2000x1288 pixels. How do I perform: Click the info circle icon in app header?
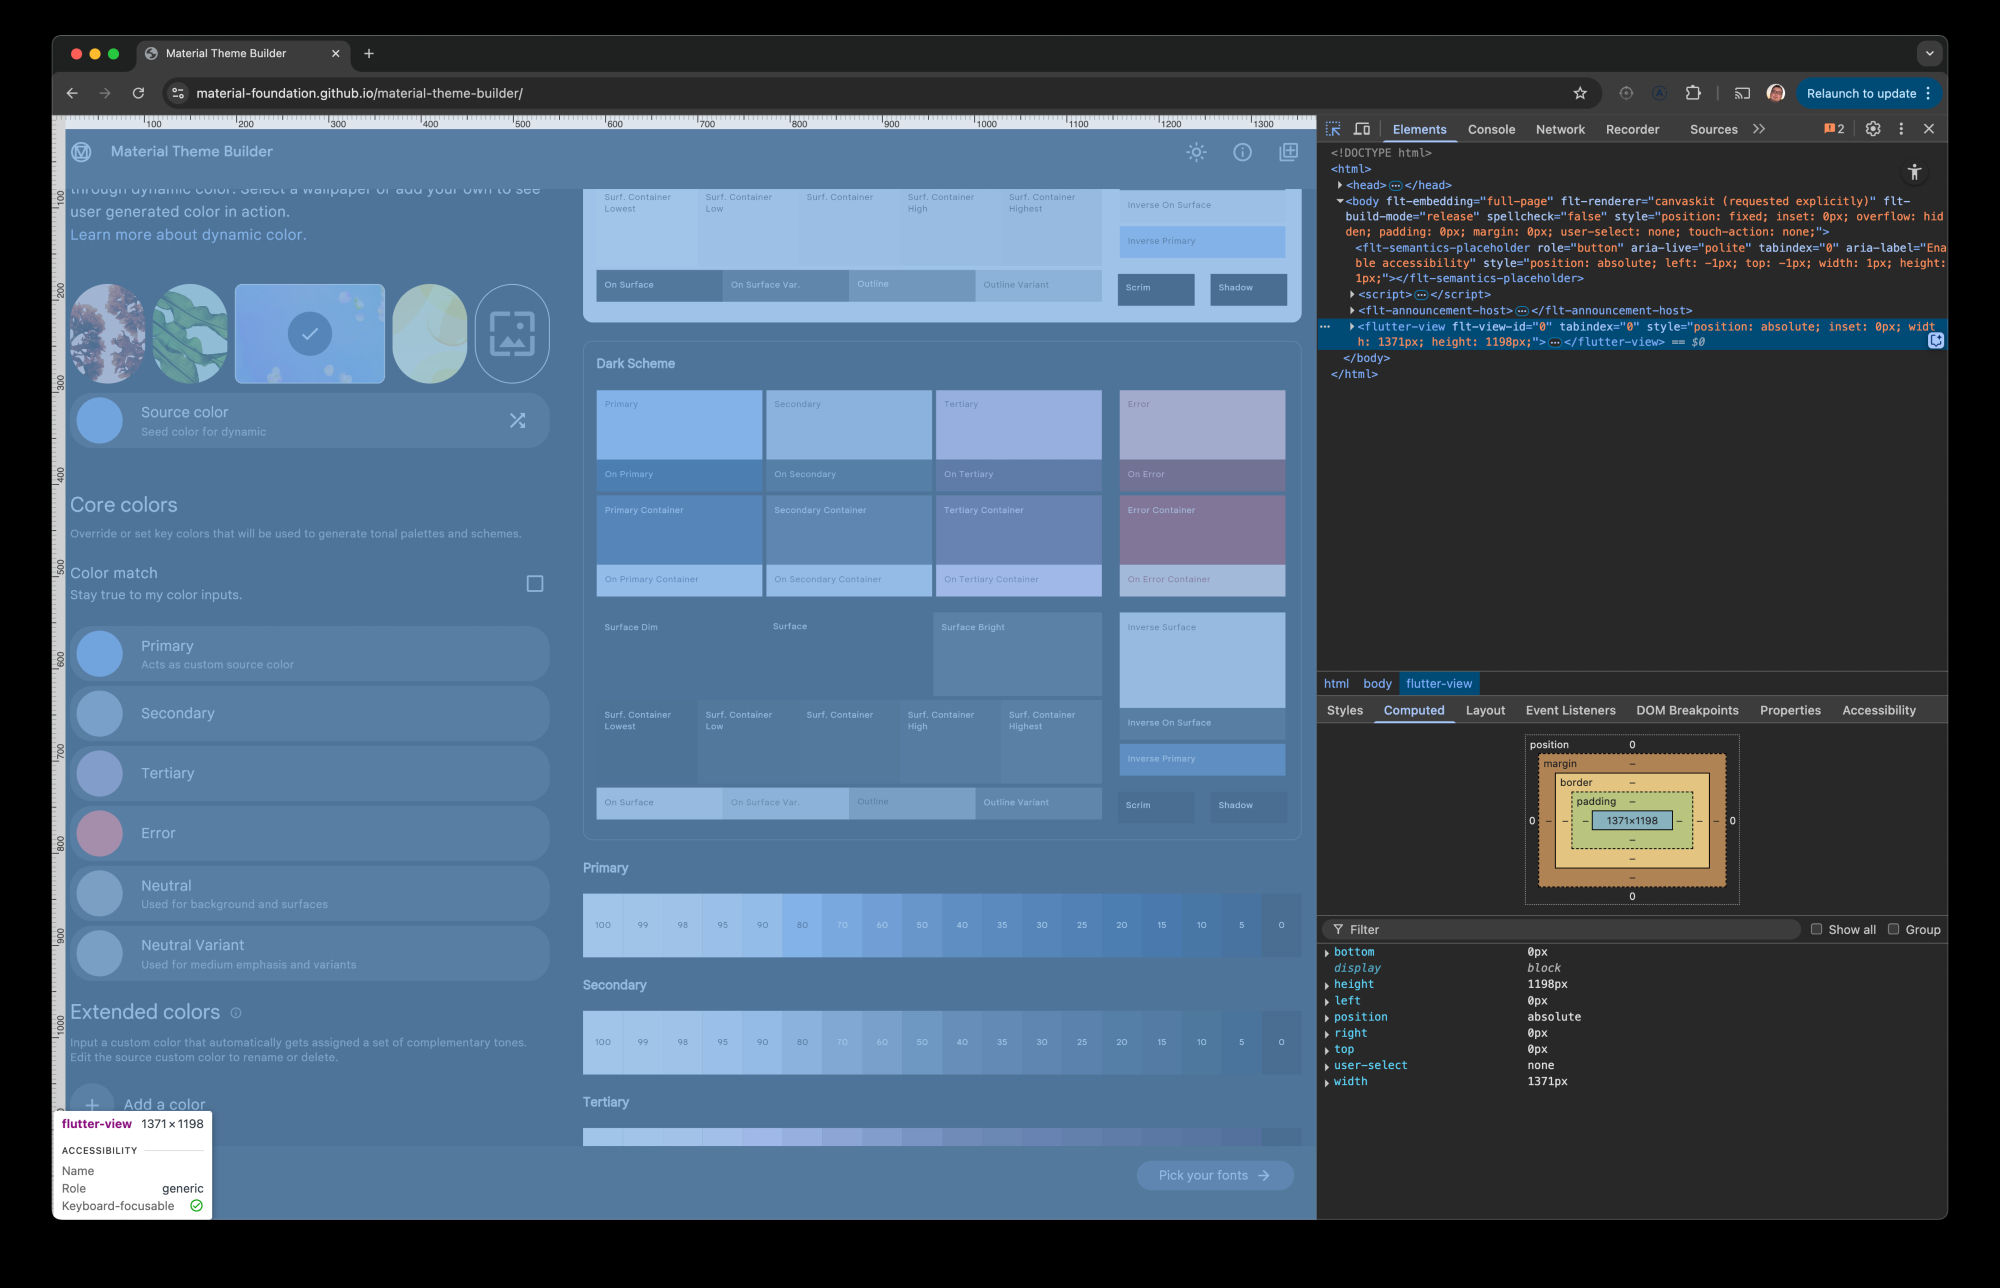[1242, 152]
